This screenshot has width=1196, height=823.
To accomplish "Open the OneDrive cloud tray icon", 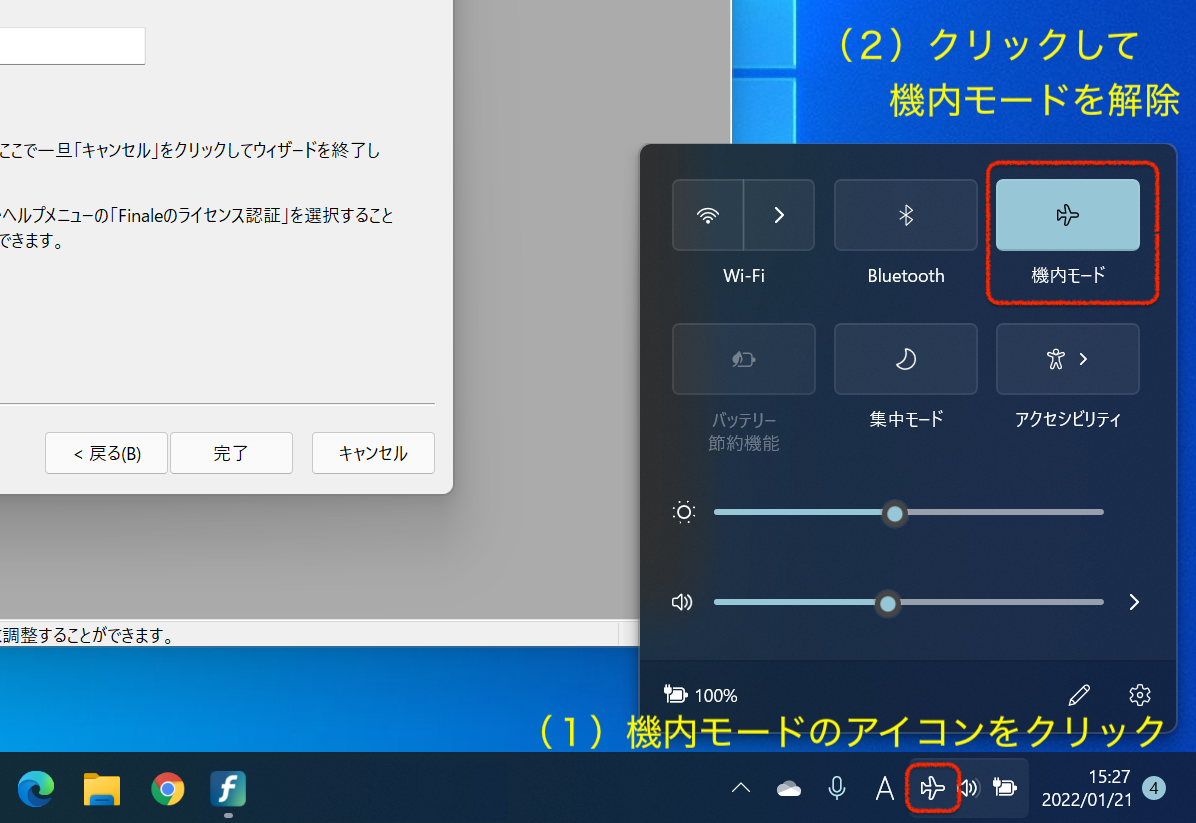I will 789,788.
